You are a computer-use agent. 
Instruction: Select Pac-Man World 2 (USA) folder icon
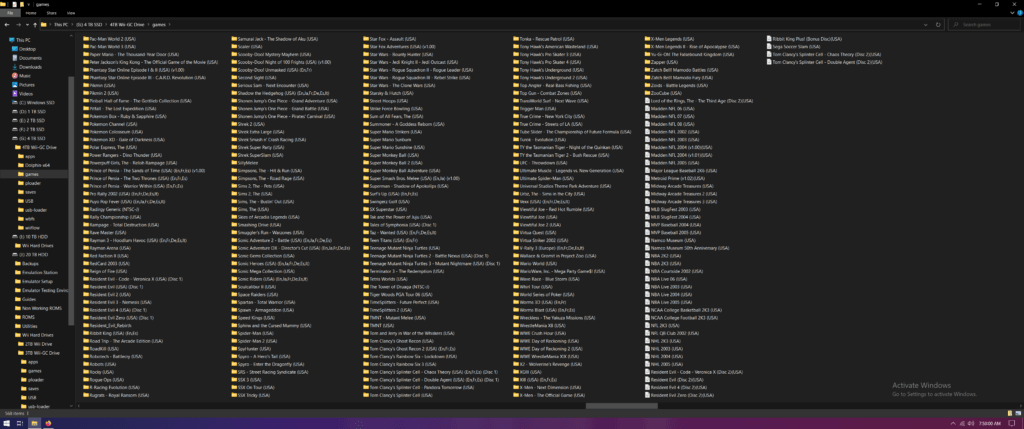pyautogui.click(x=86, y=39)
